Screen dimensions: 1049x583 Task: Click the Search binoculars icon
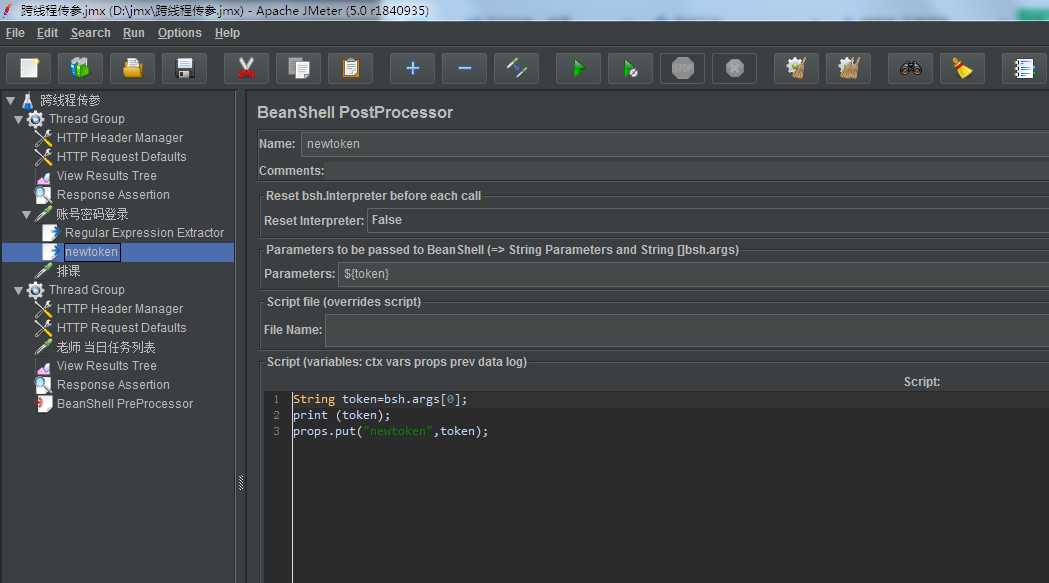pos(911,68)
